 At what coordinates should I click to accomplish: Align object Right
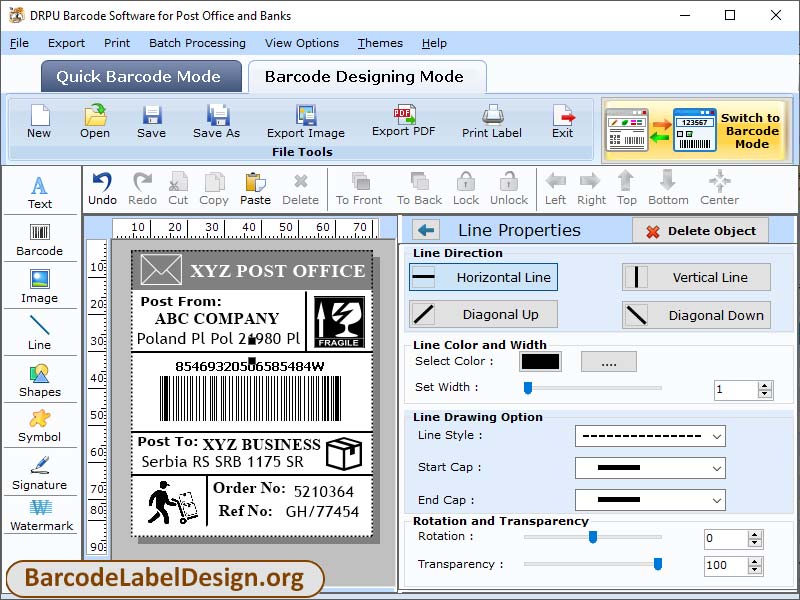pyautogui.click(x=591, y=189)
